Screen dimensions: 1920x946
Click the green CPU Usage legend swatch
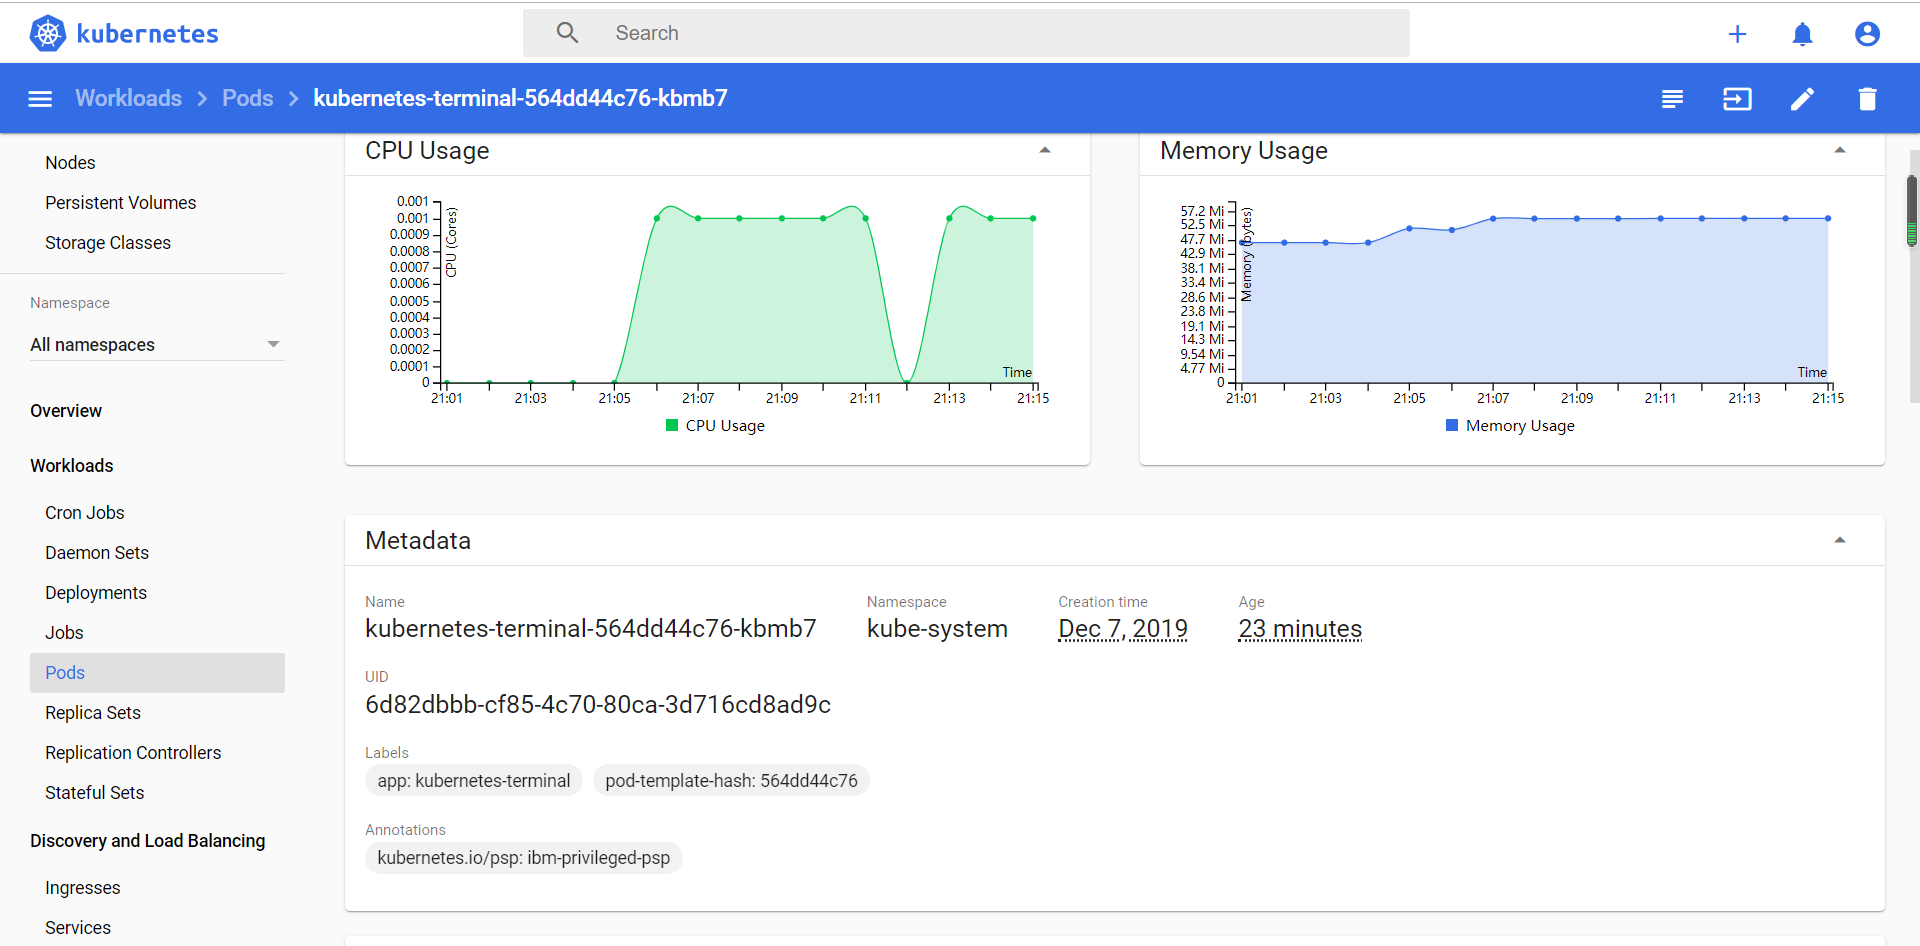click(x=672, y=425)
